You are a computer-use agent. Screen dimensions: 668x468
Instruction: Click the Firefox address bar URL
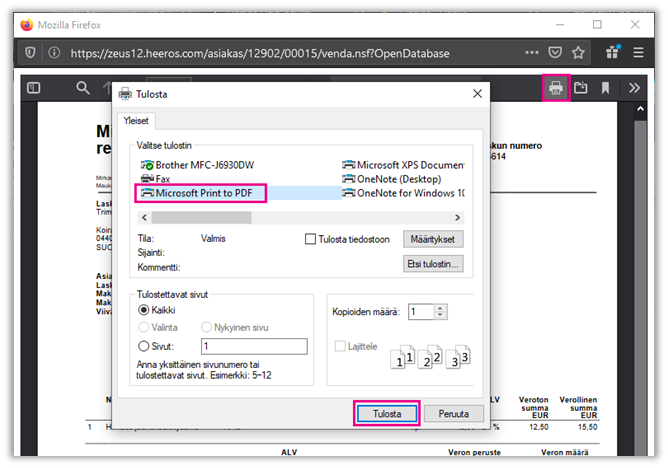pos(260,53)
